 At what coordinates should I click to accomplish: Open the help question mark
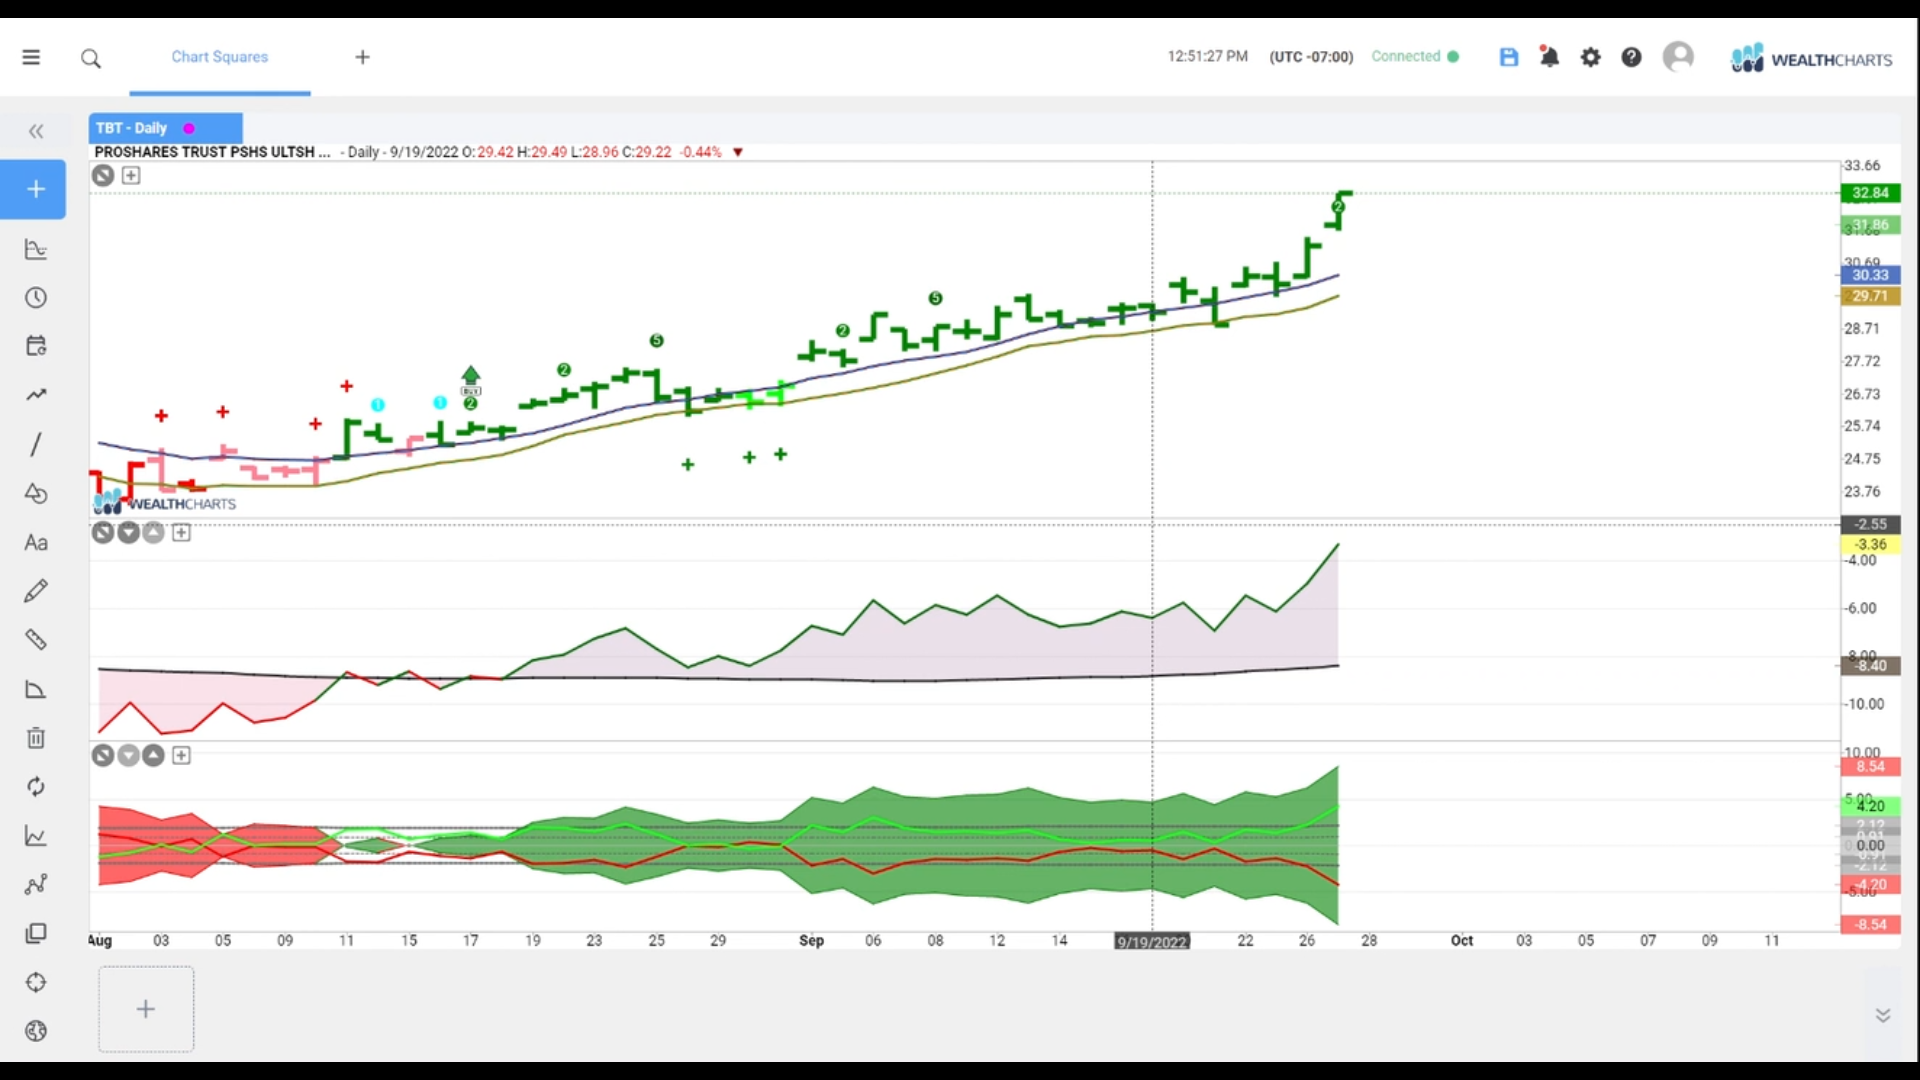click(1631, 57)
